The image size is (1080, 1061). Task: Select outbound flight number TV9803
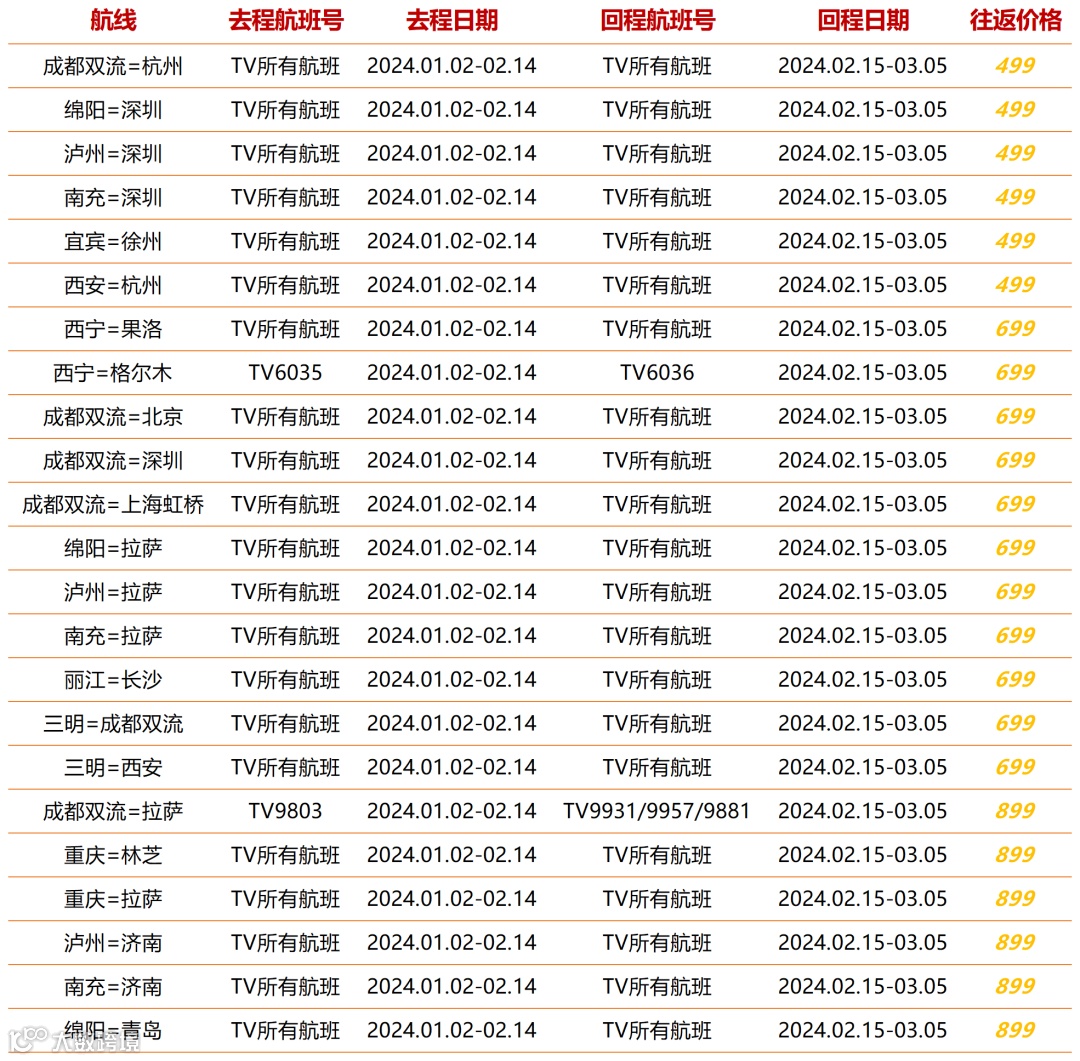(285, 811)
